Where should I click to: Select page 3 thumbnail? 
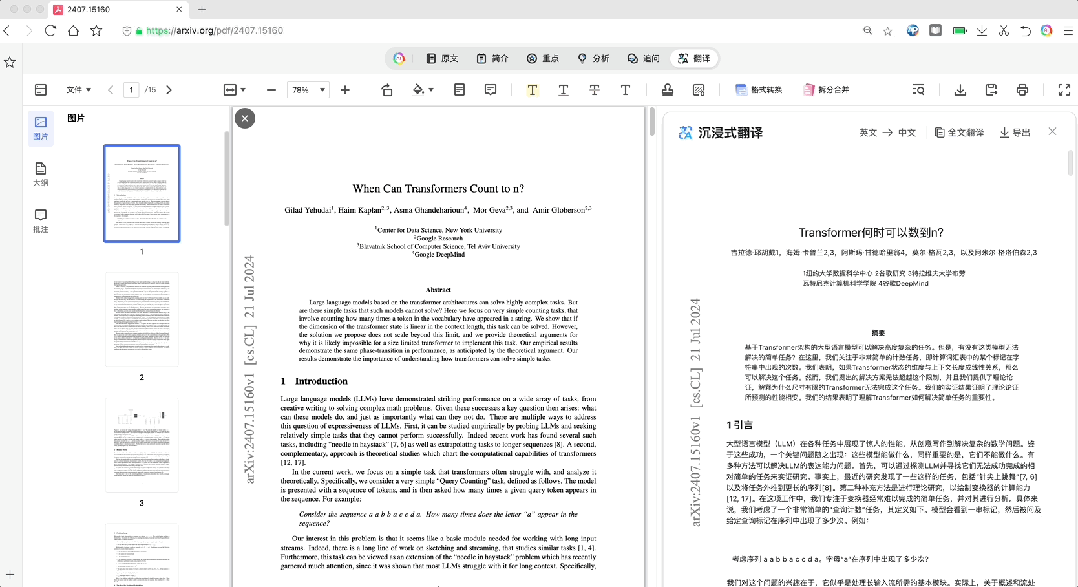click(x=142, y=445)
